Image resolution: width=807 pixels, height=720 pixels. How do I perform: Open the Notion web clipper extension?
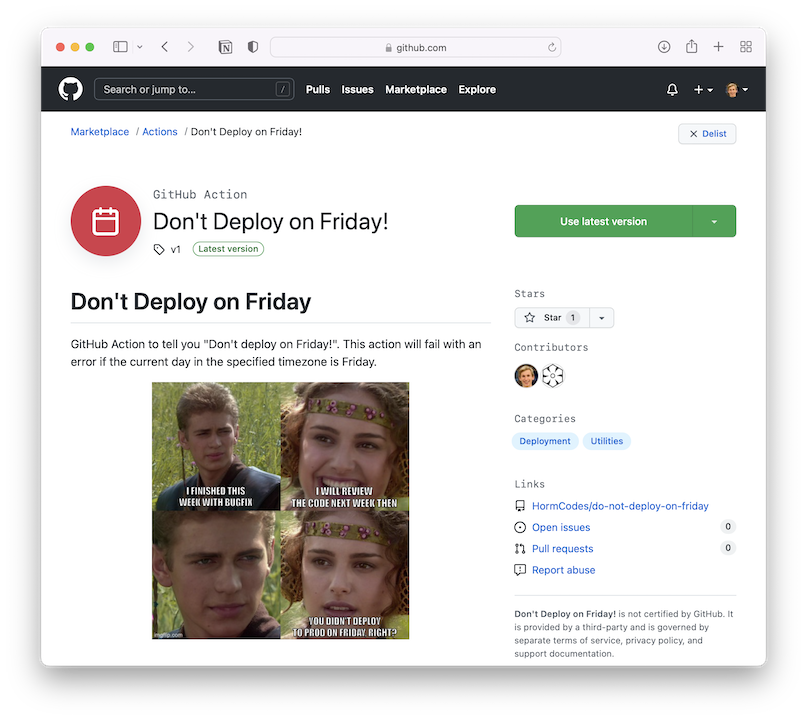(225, 47)
